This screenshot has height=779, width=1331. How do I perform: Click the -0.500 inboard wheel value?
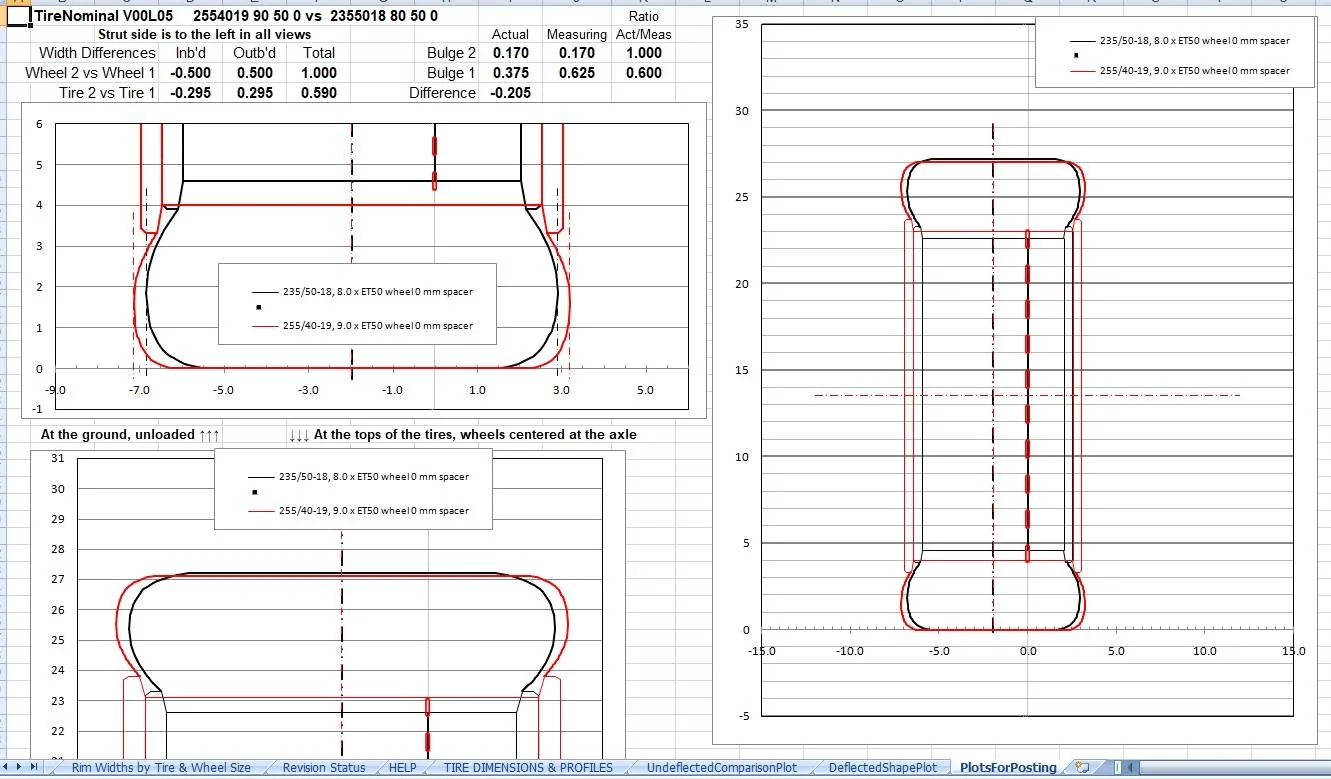[190, 73]
